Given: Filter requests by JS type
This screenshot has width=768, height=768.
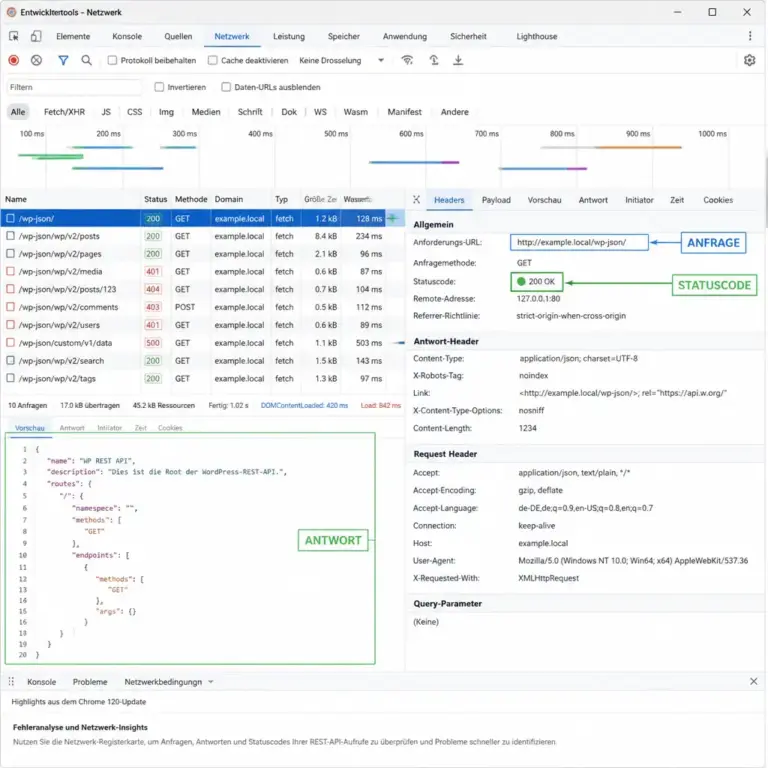Looking at the screenshot, I should (106, 112).
